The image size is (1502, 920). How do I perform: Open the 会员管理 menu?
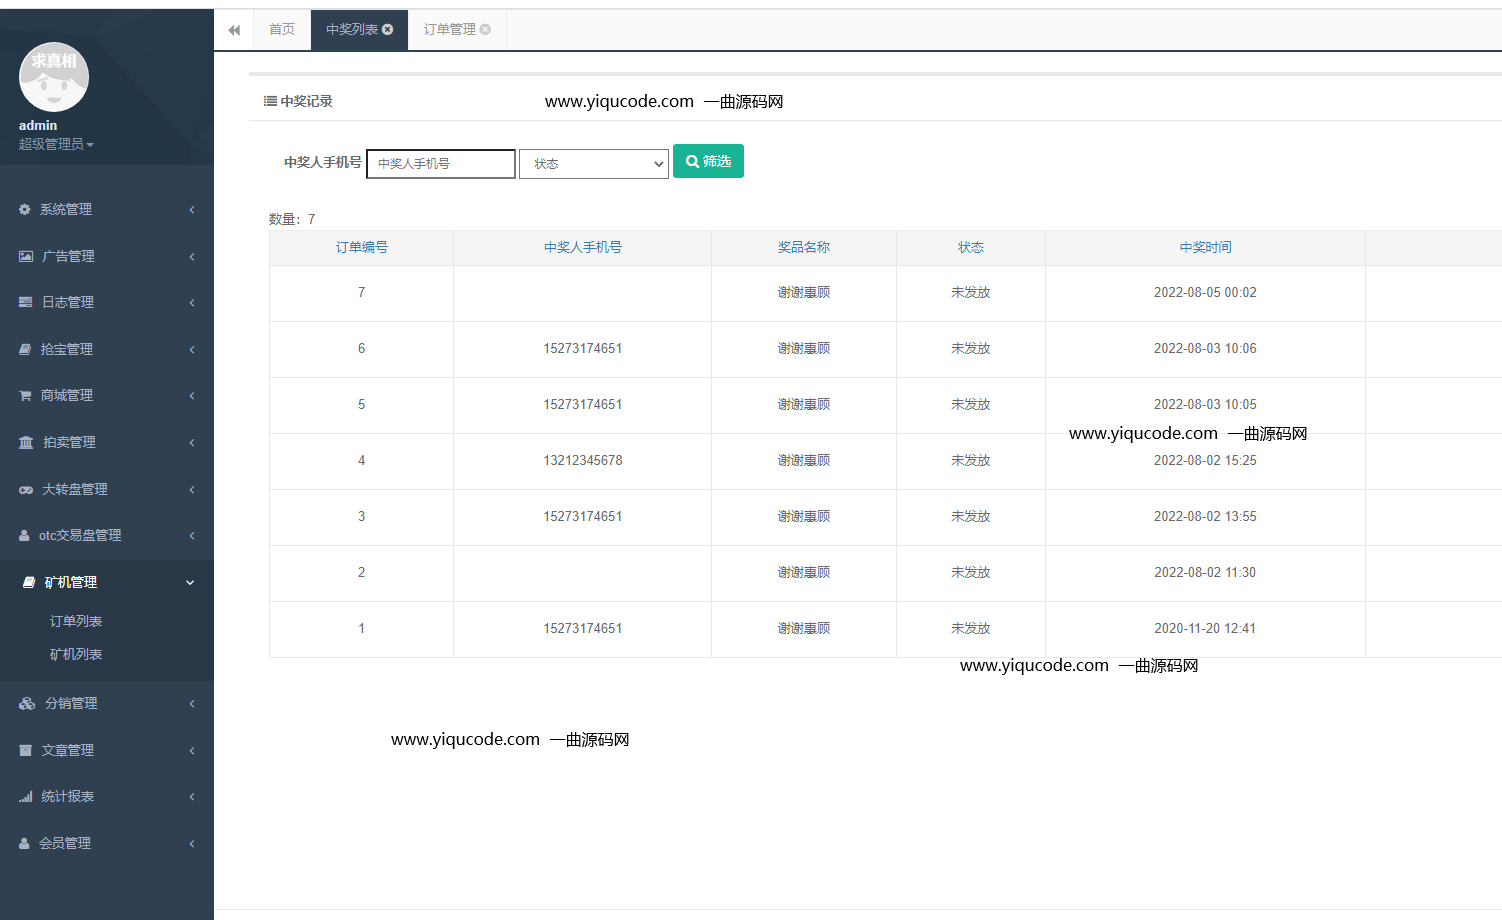[107, 843]
